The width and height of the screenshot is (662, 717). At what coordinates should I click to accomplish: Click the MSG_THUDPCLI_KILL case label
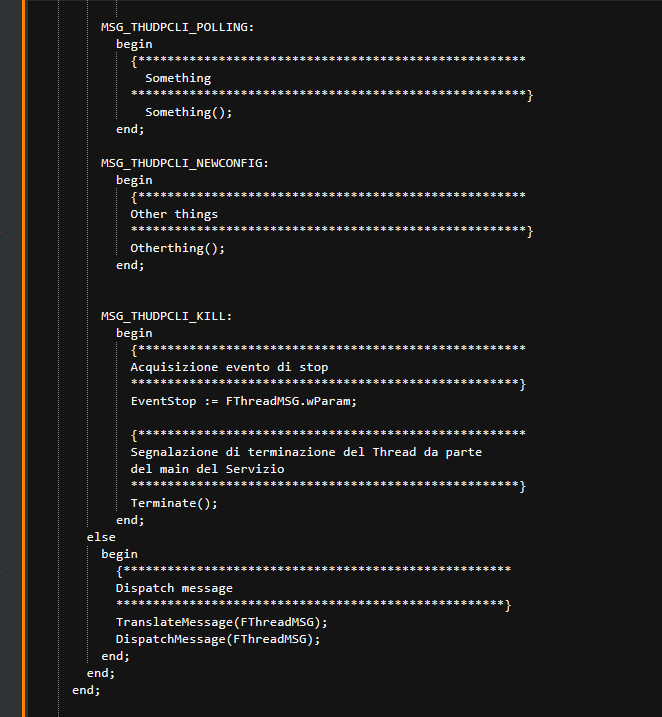click(166, 316)
